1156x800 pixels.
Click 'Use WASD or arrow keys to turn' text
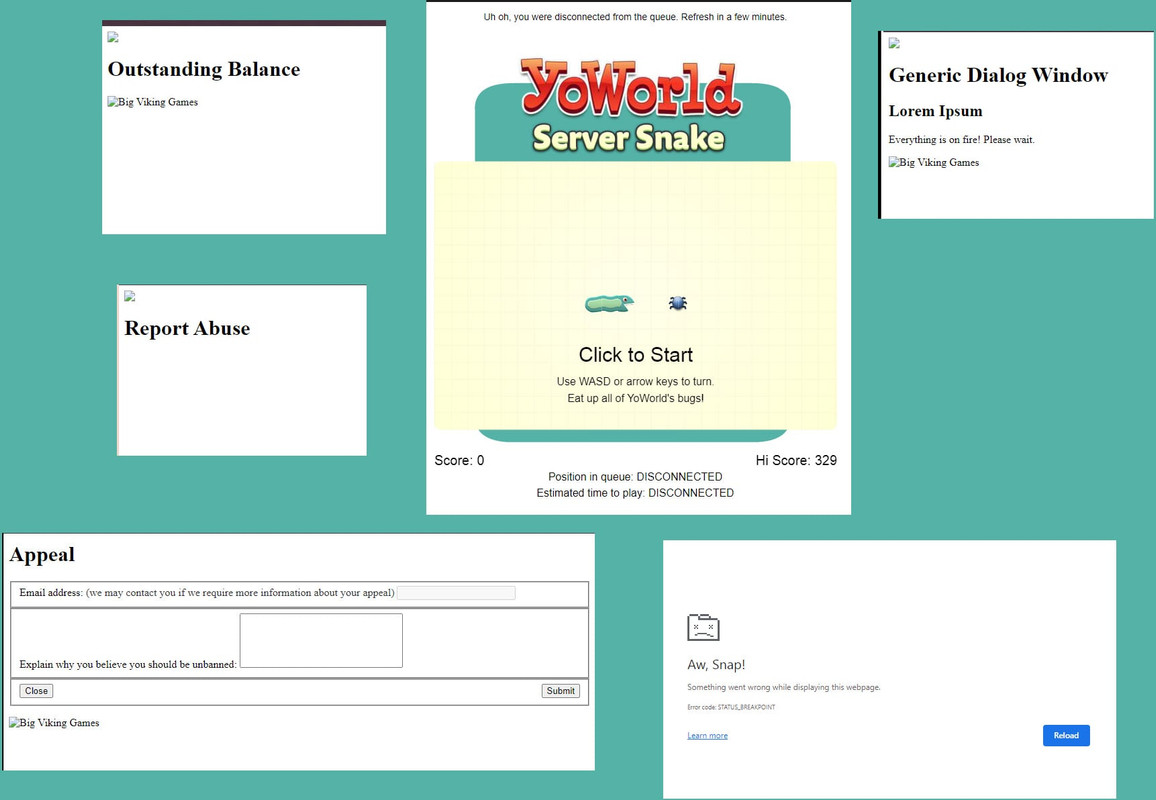tap(636, 381)
